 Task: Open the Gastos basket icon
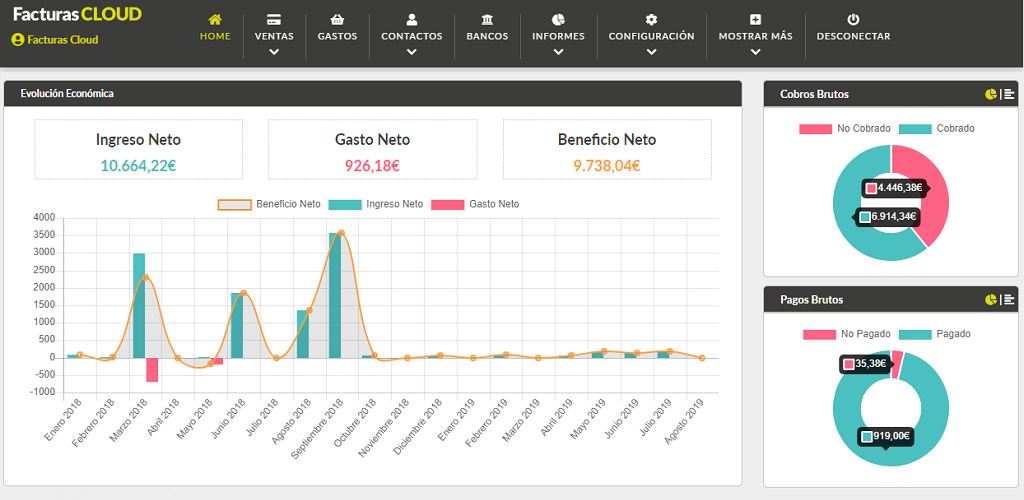tap(337, 20)
